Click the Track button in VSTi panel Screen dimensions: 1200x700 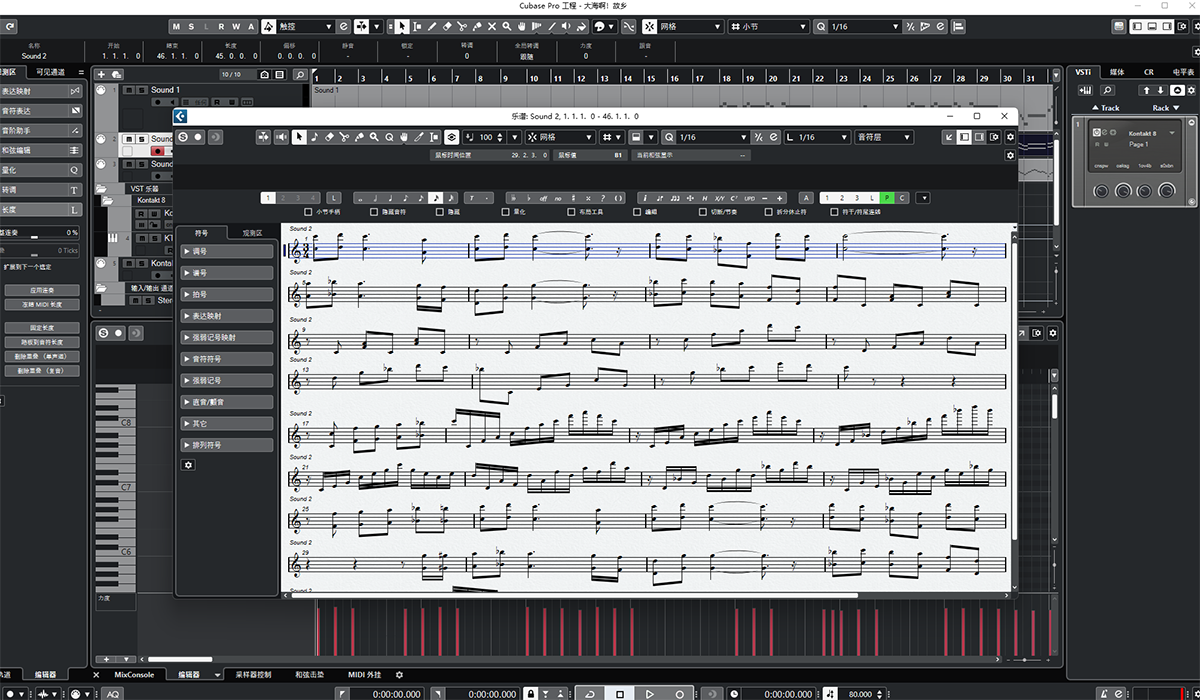(x=1106, y=108)
